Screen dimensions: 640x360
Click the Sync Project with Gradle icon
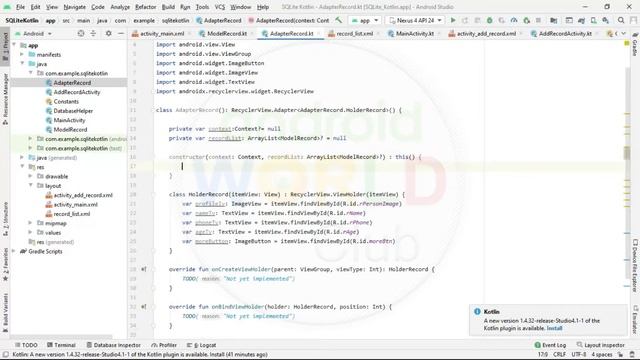(581, 20)
